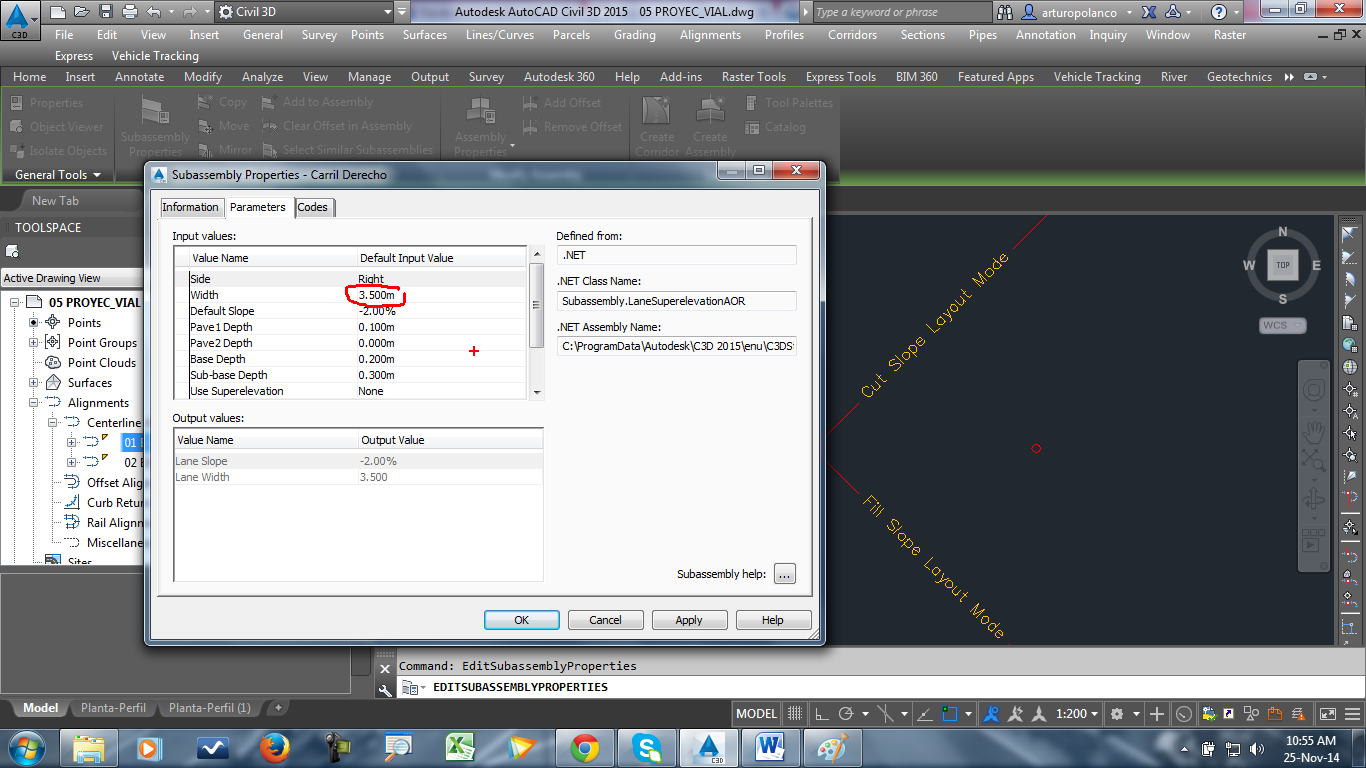This screenshot has width=1366, height=768.
Task: Switch to the Planta-Perfil (1) layout tab
Action: click(209, 708)
